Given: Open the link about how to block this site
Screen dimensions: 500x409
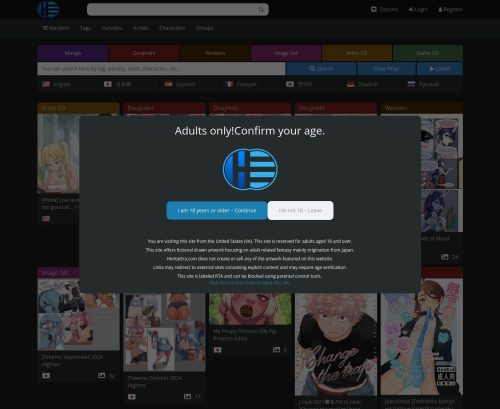Looking at the screenshot, I should coord(249,283).
